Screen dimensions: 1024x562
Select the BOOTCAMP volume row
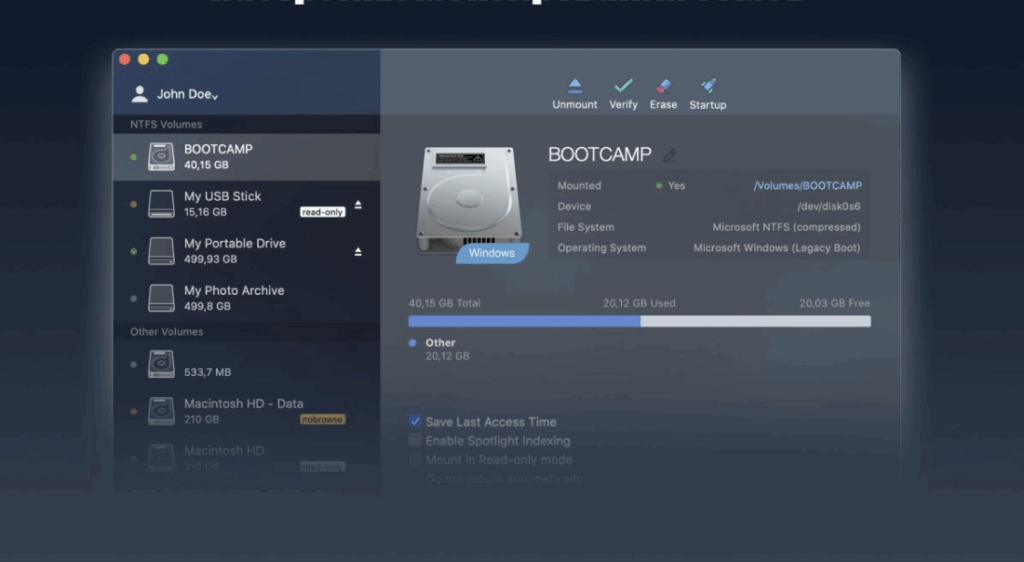pos(246,157)
